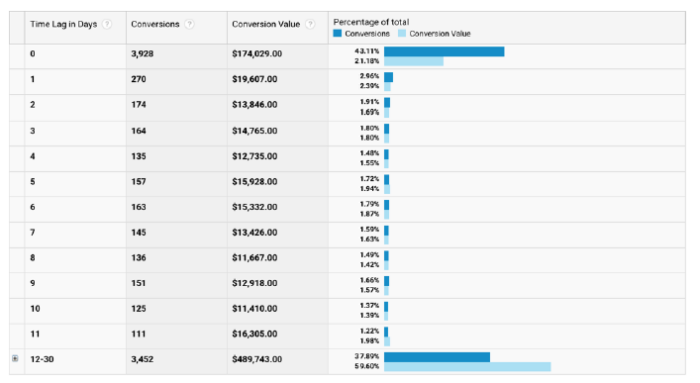Sort by Time Lag in Days column
This screenshot has width=700, height=383.
pyautogui.click(x=63, y=24)
